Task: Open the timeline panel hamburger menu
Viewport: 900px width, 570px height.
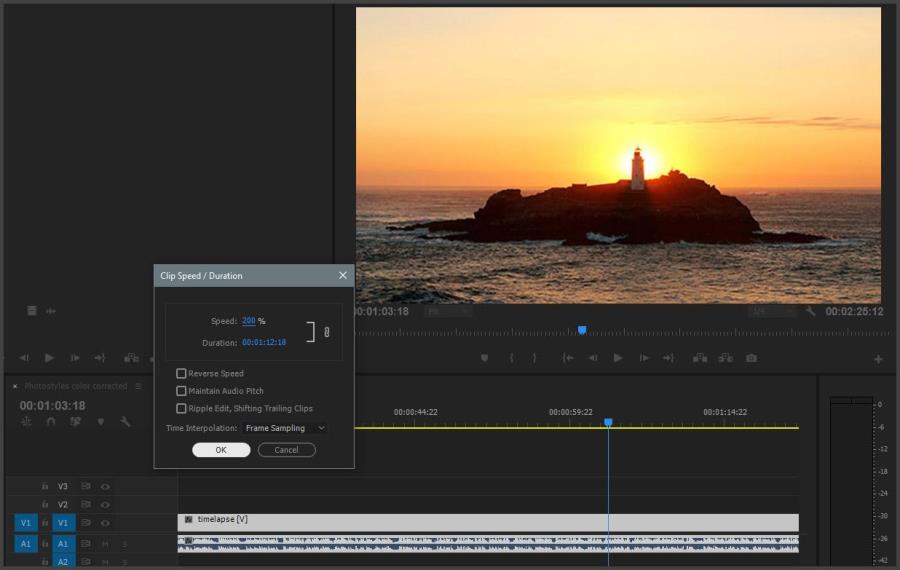Action: coord(138,386)
